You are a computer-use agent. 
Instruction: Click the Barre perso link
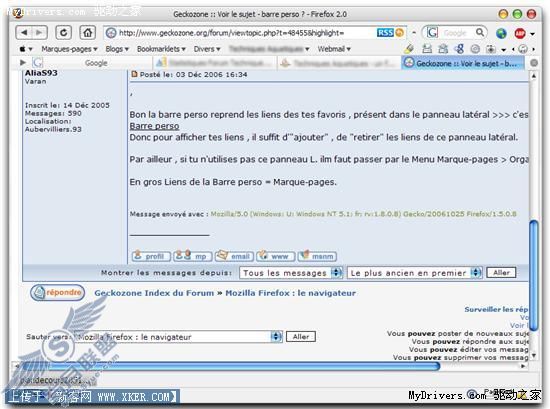point(154,126)
